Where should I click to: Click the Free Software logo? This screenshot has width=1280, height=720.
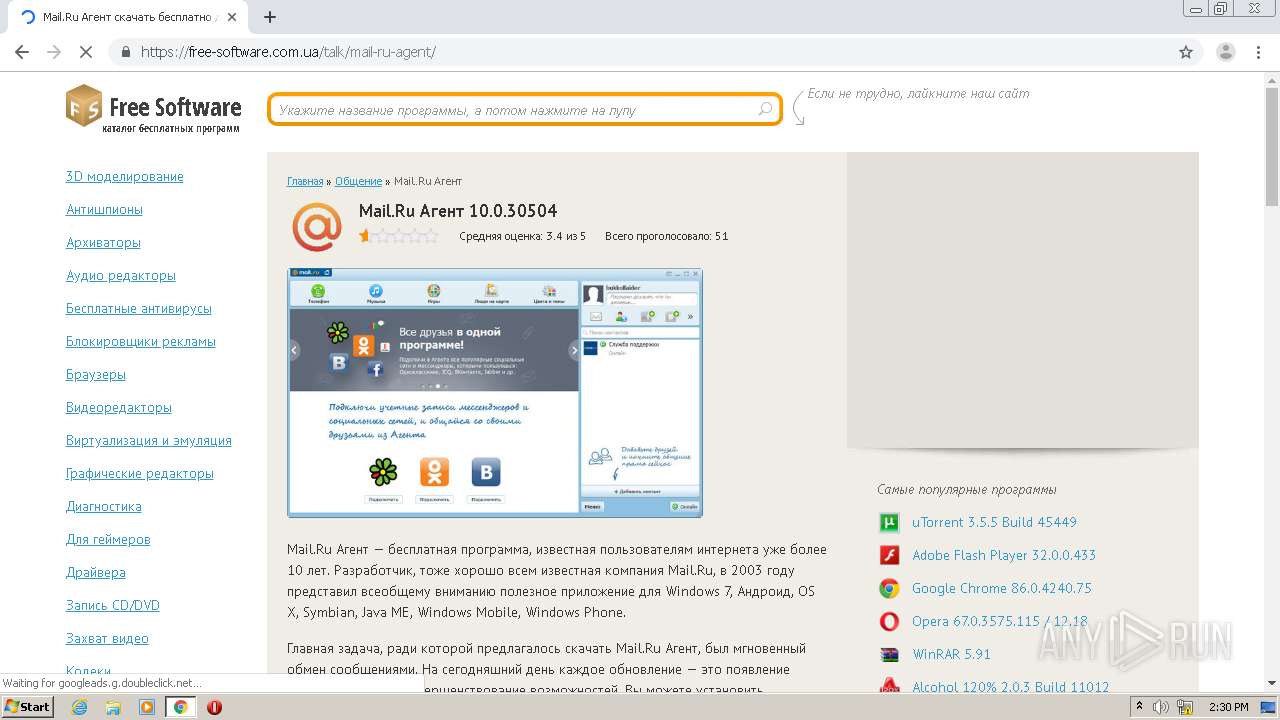(154, 108)
